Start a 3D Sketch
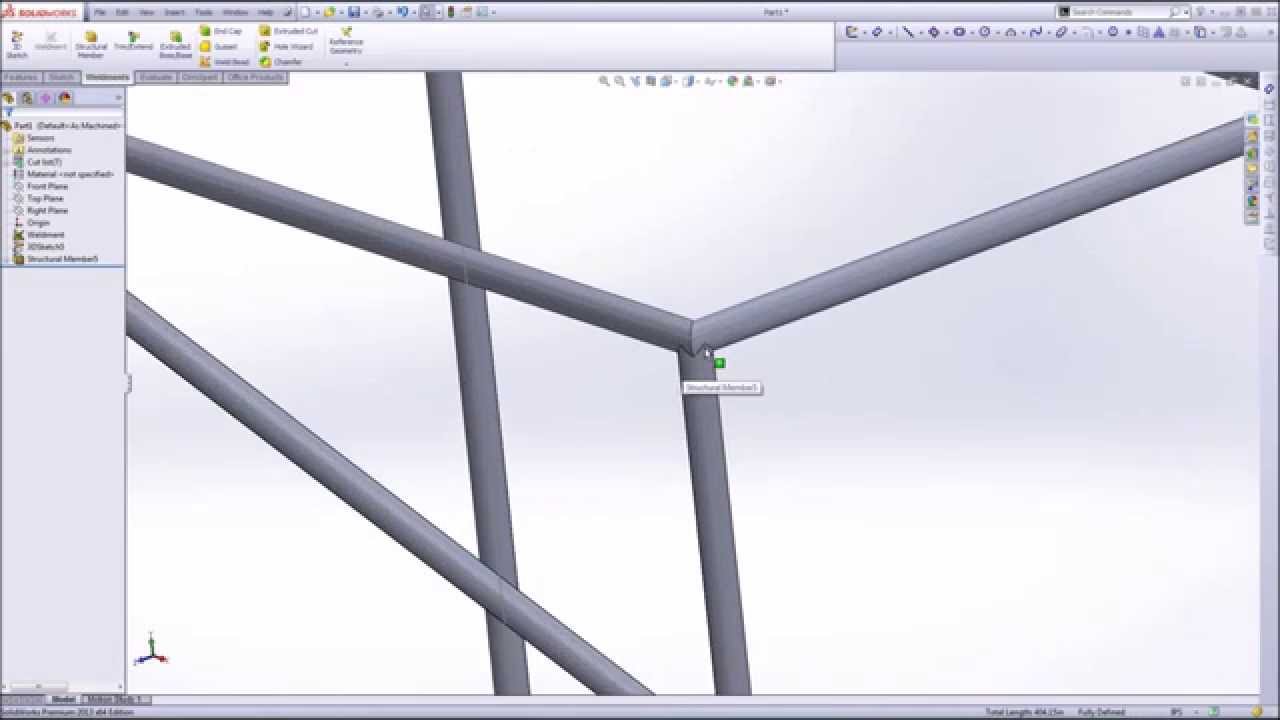 pos(17,42)
